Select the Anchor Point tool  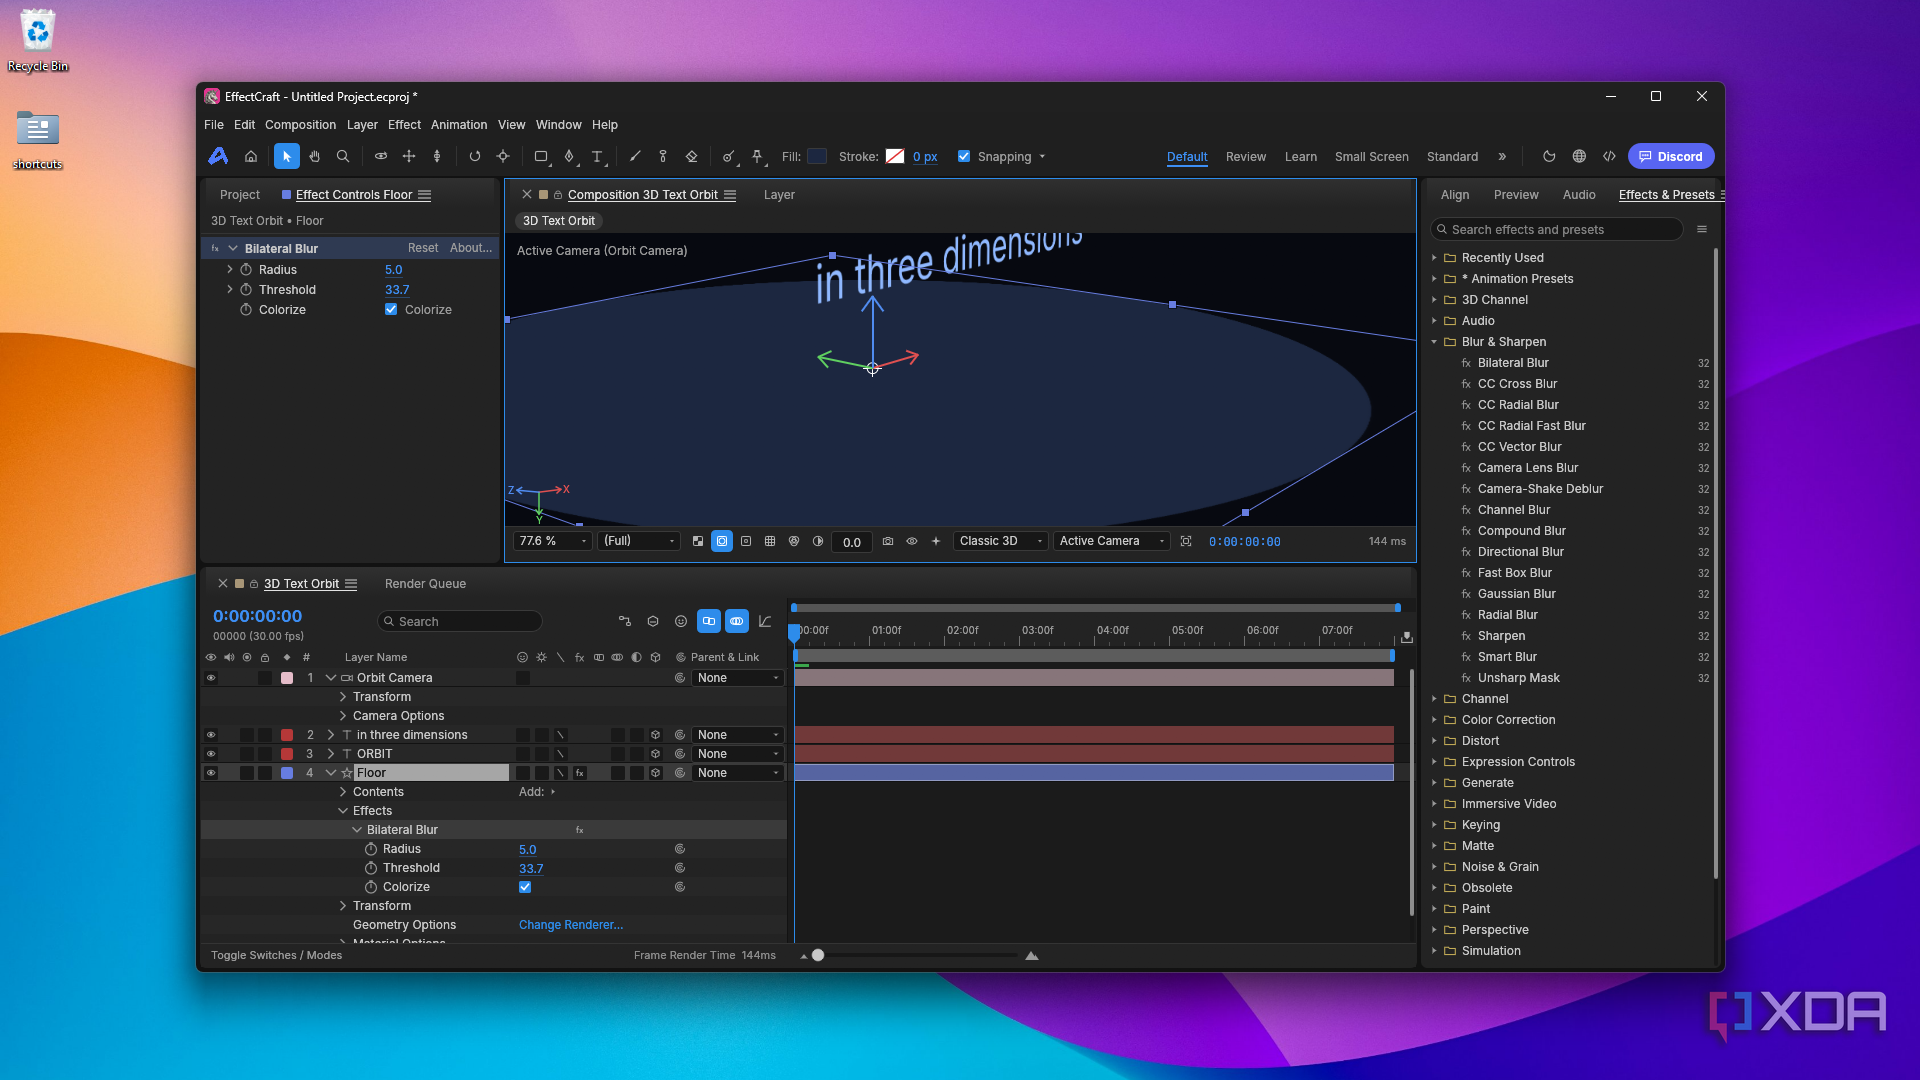click(x=503, y=157)
